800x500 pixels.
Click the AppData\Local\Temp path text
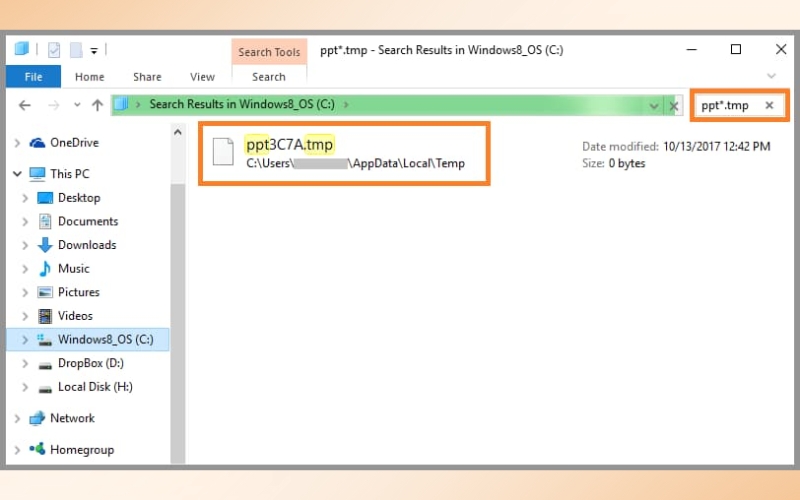coord(409,163)
